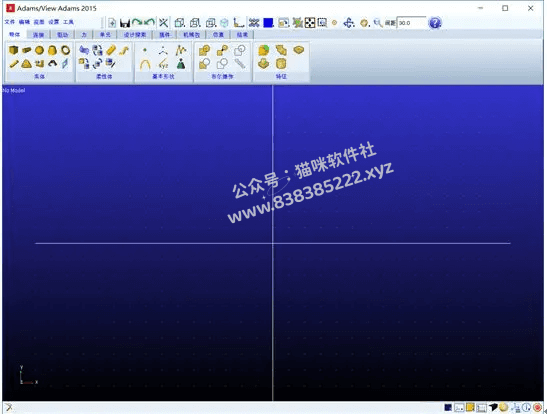
Task: Click Boolean Merge bodies icon
Action: pyautogui.click(x=222, y=51)
